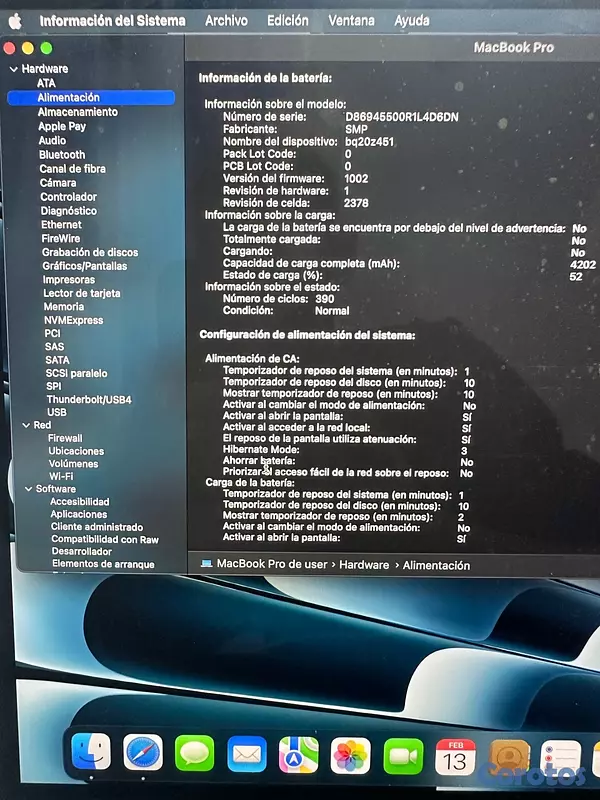Screen dimensions: 600x800
Task: Click Hardware in the path bar
Action: point(364,565)
